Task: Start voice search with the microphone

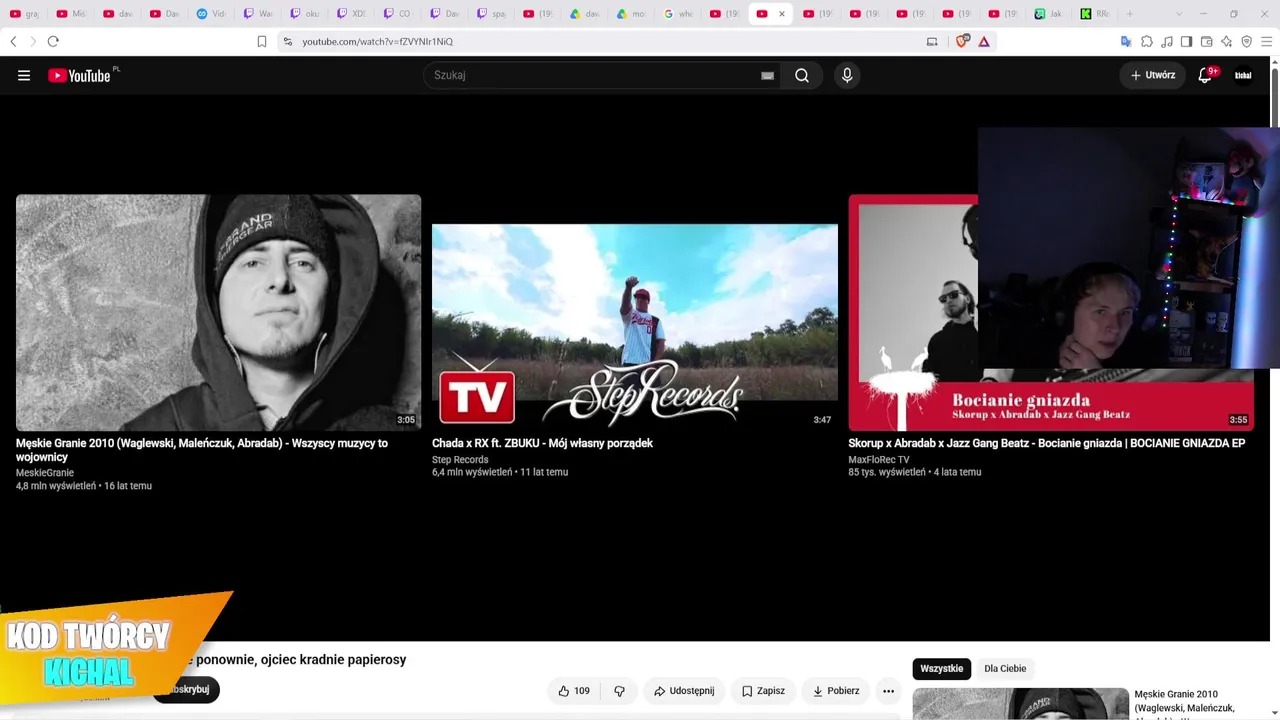Action: (847, 75)
